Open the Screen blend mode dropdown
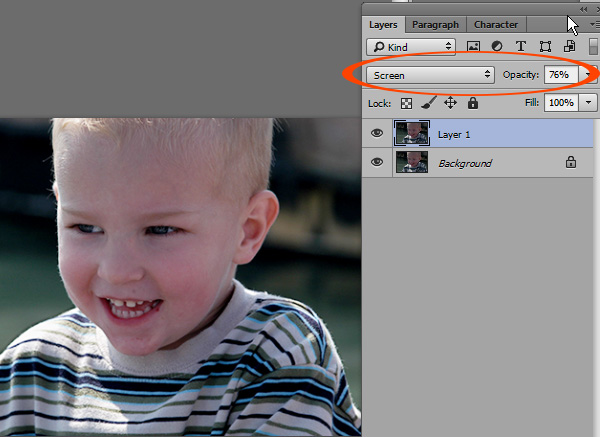This screenshot has width=600, height=437. coord(430,75)
